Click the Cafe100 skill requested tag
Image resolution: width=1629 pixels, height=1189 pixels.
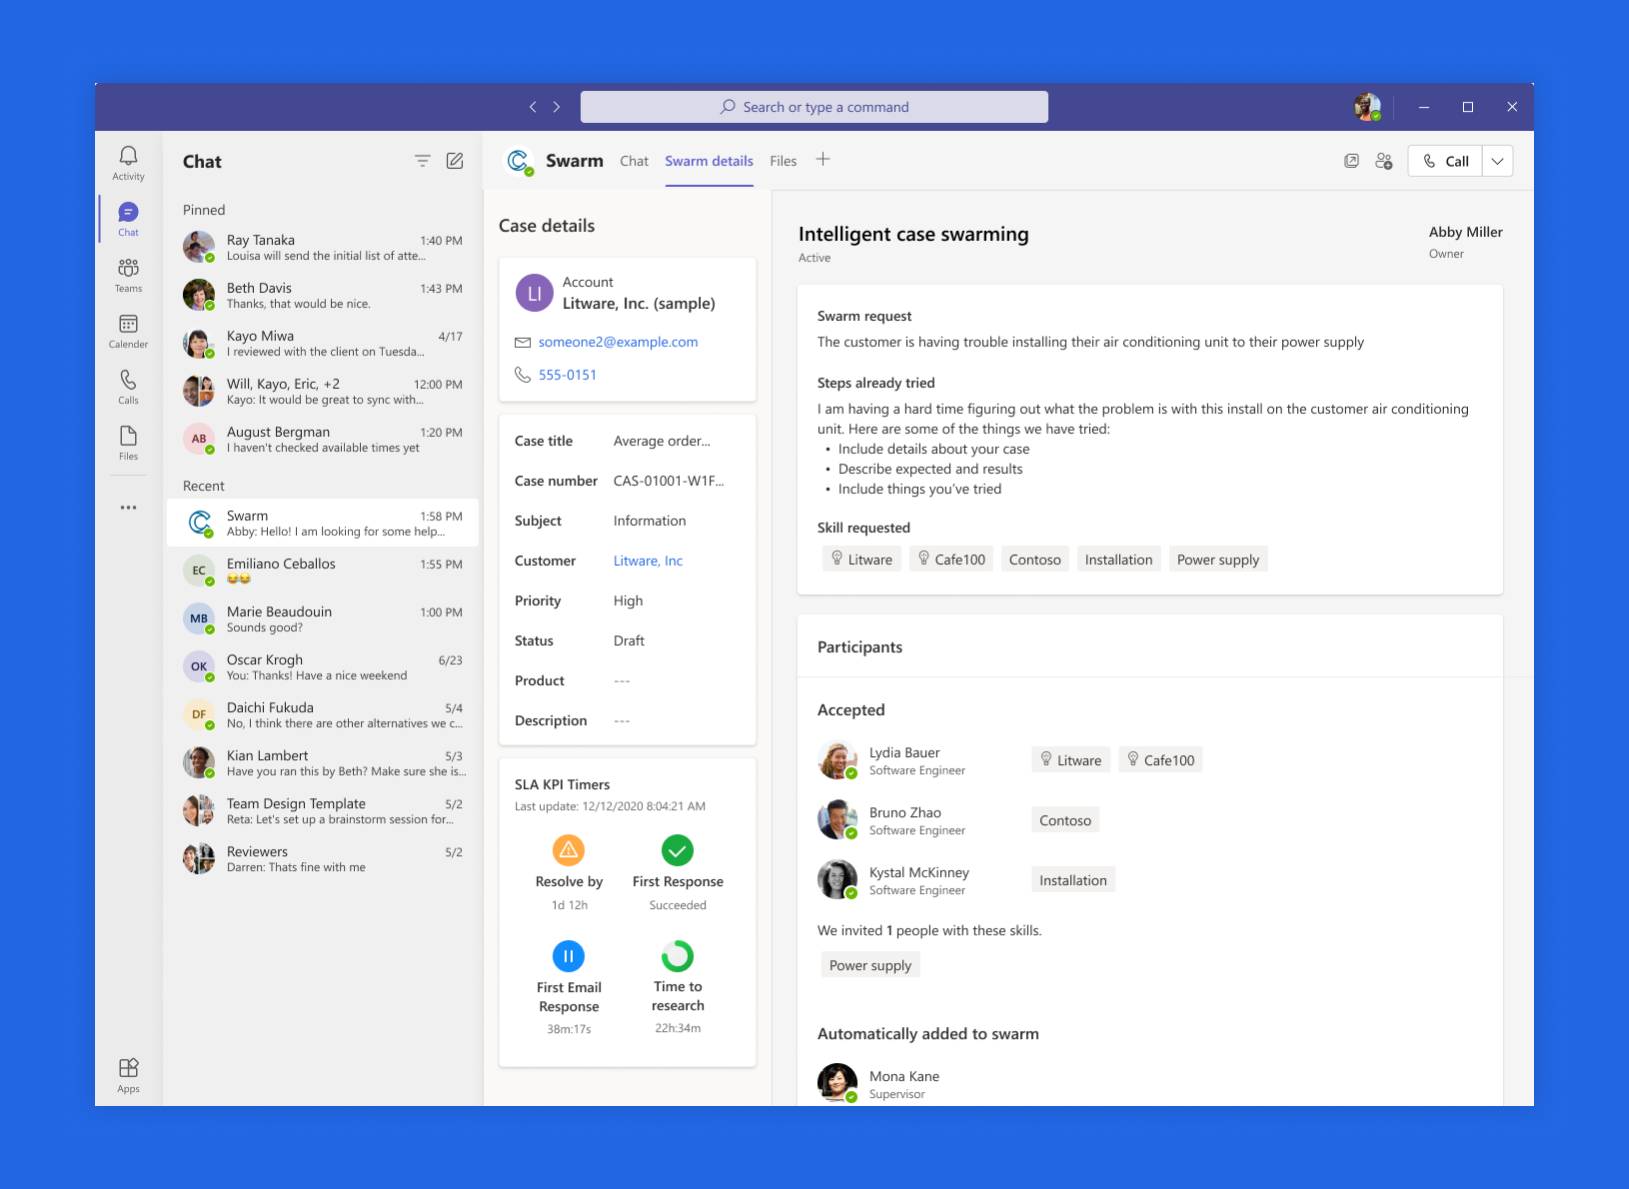952,559
